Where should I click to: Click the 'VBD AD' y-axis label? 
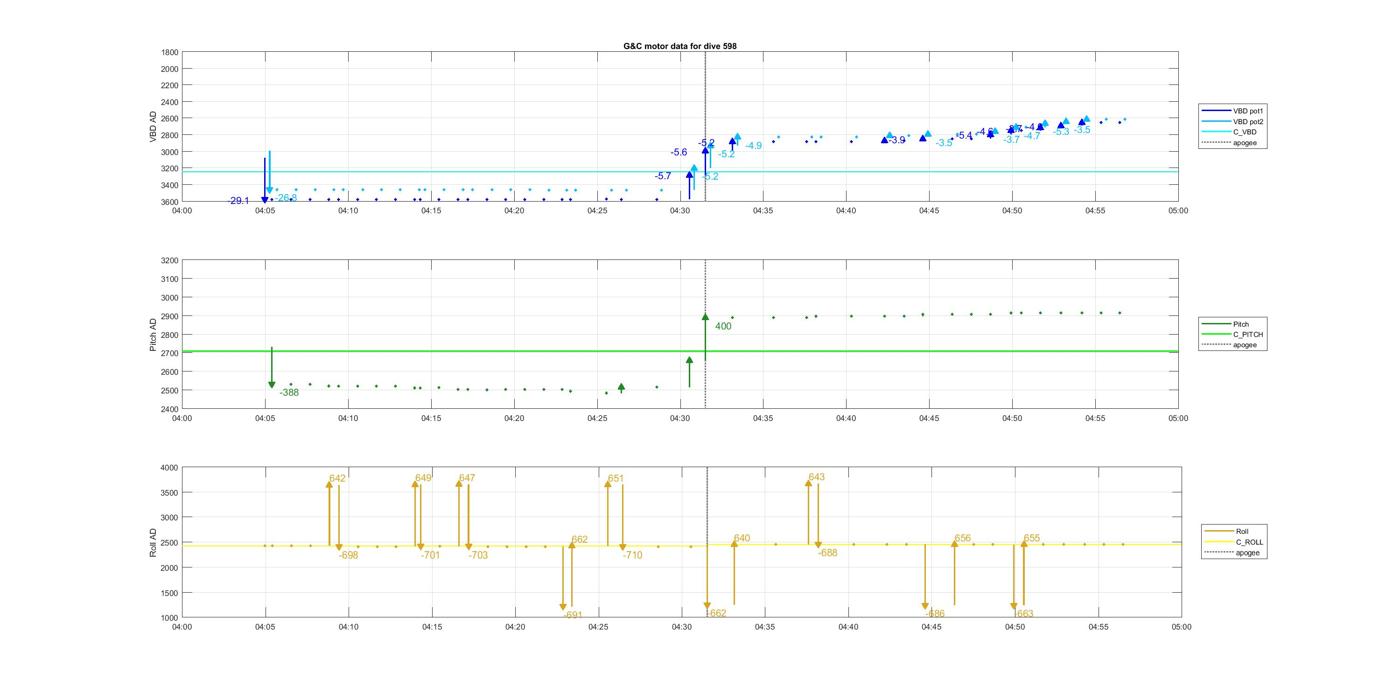[x=154, y=127]
